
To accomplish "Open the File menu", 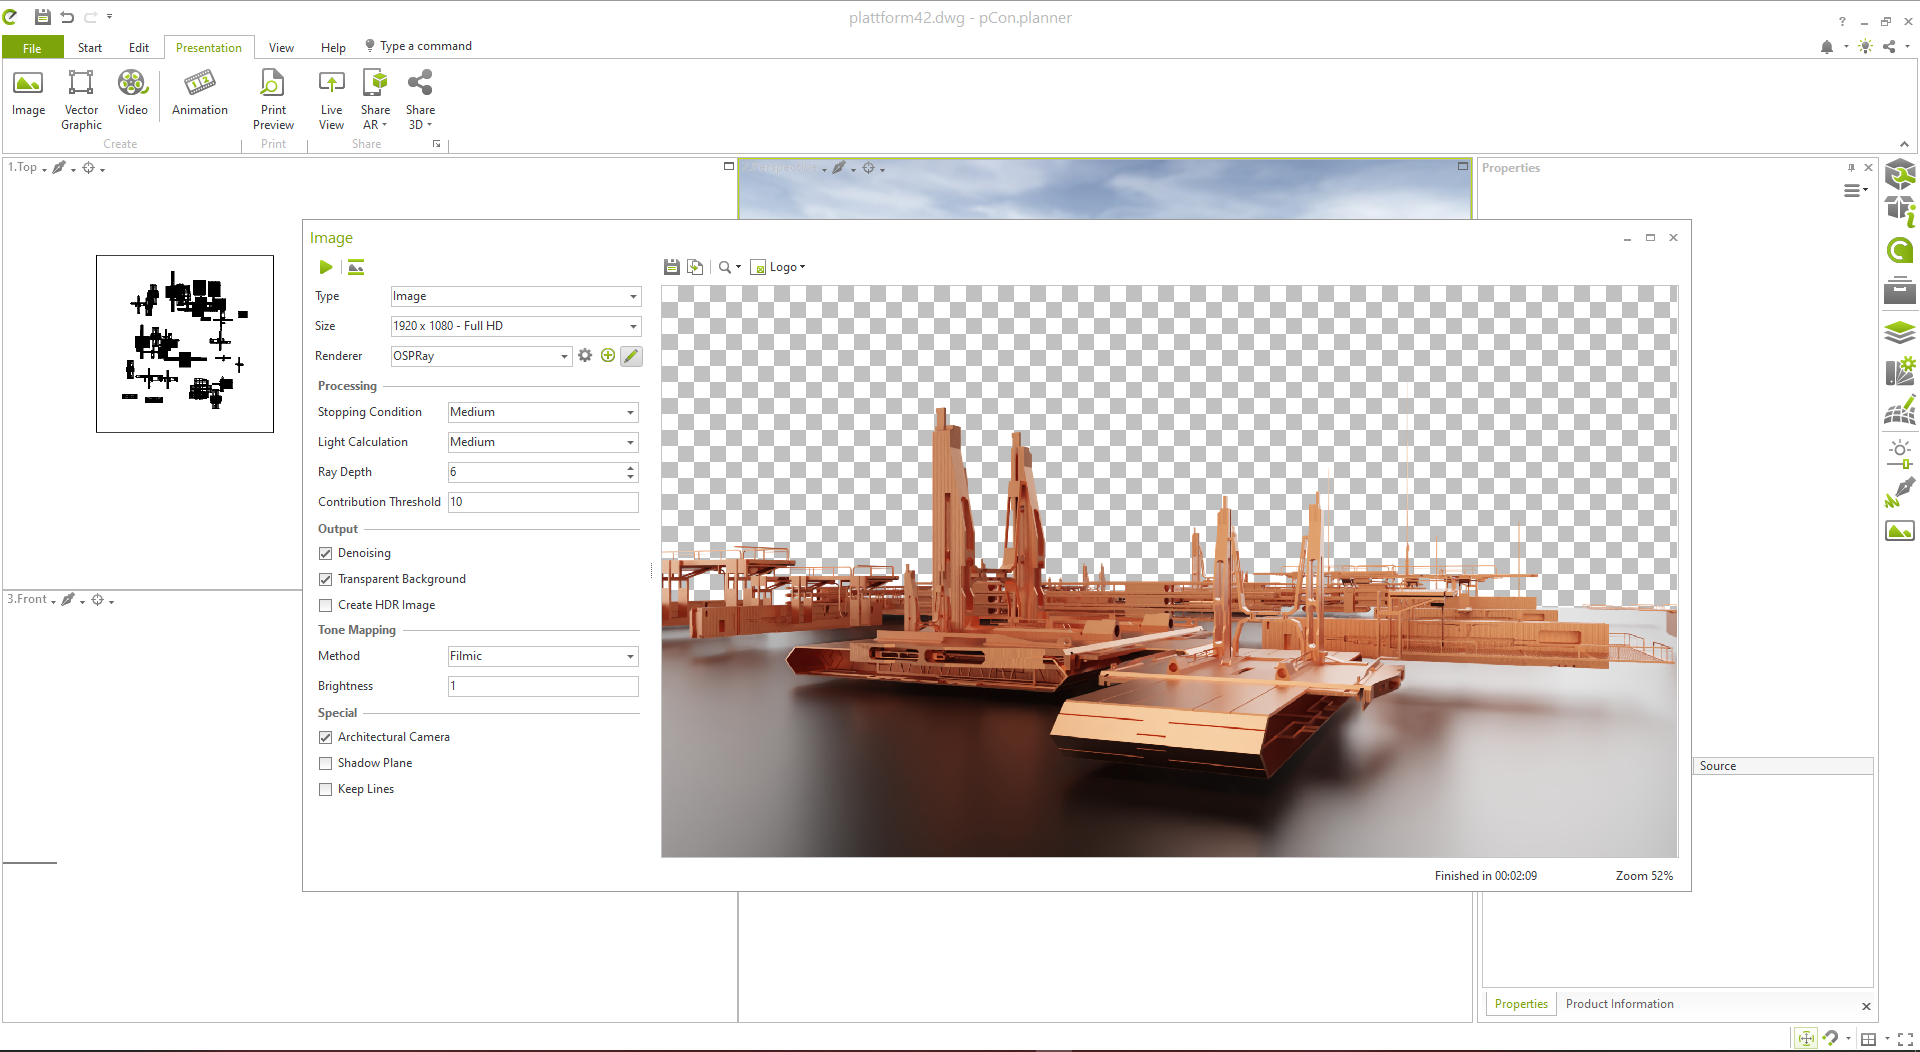I will [x=32, y=48].
